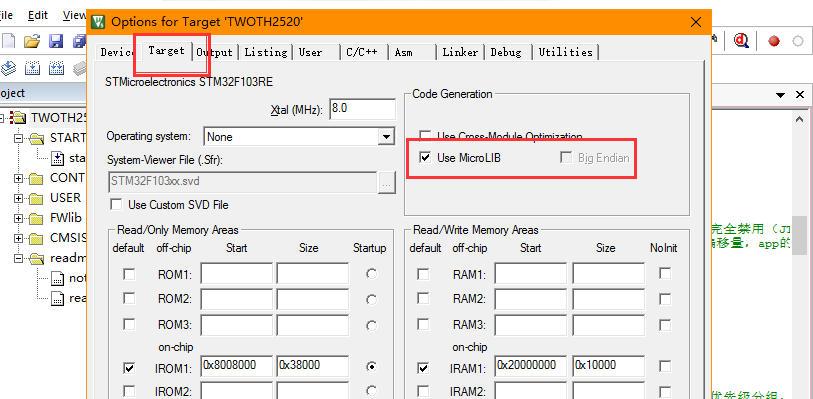Viewport: 813px width, 399px height.
Task: Check the ROM3 default checkbox
Action: [x=129, y=324]
